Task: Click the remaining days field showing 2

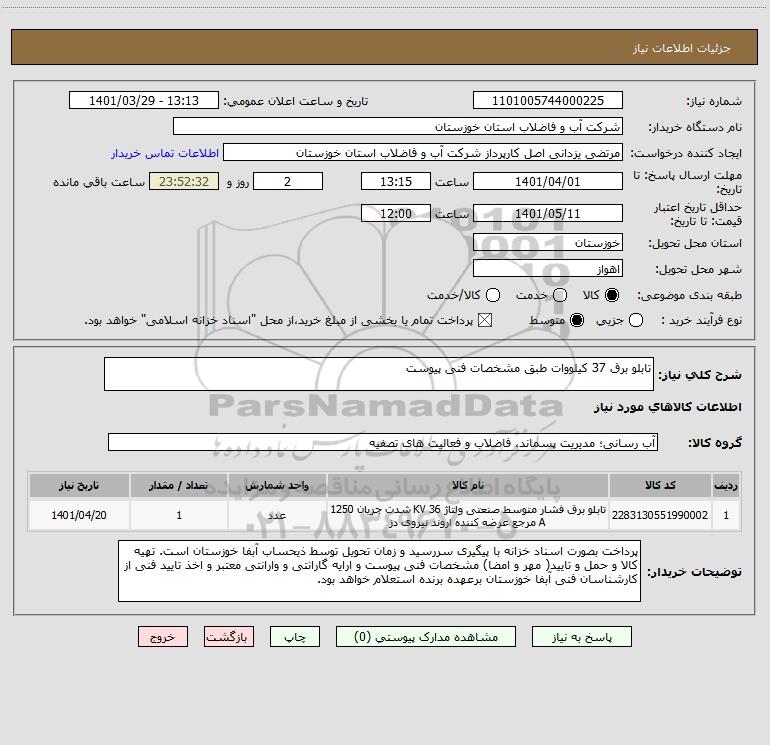Action: [x=288, y=182]
